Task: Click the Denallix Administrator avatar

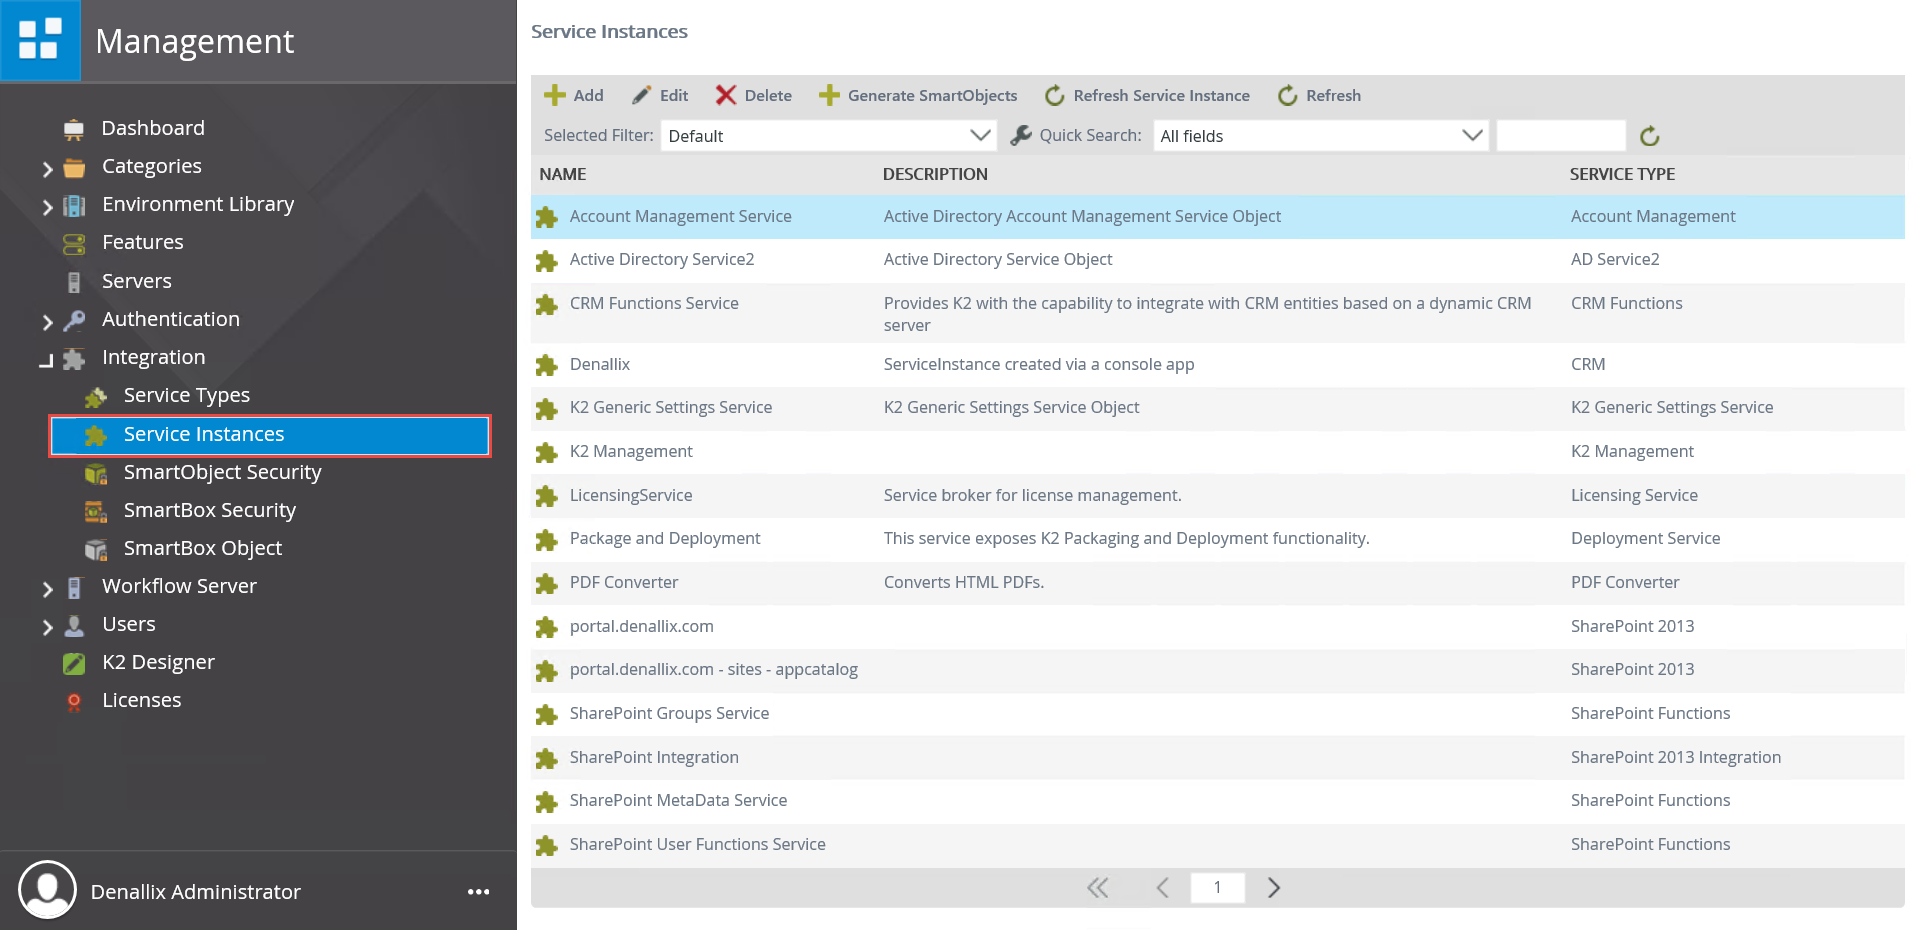Action: tap(47, 889)
